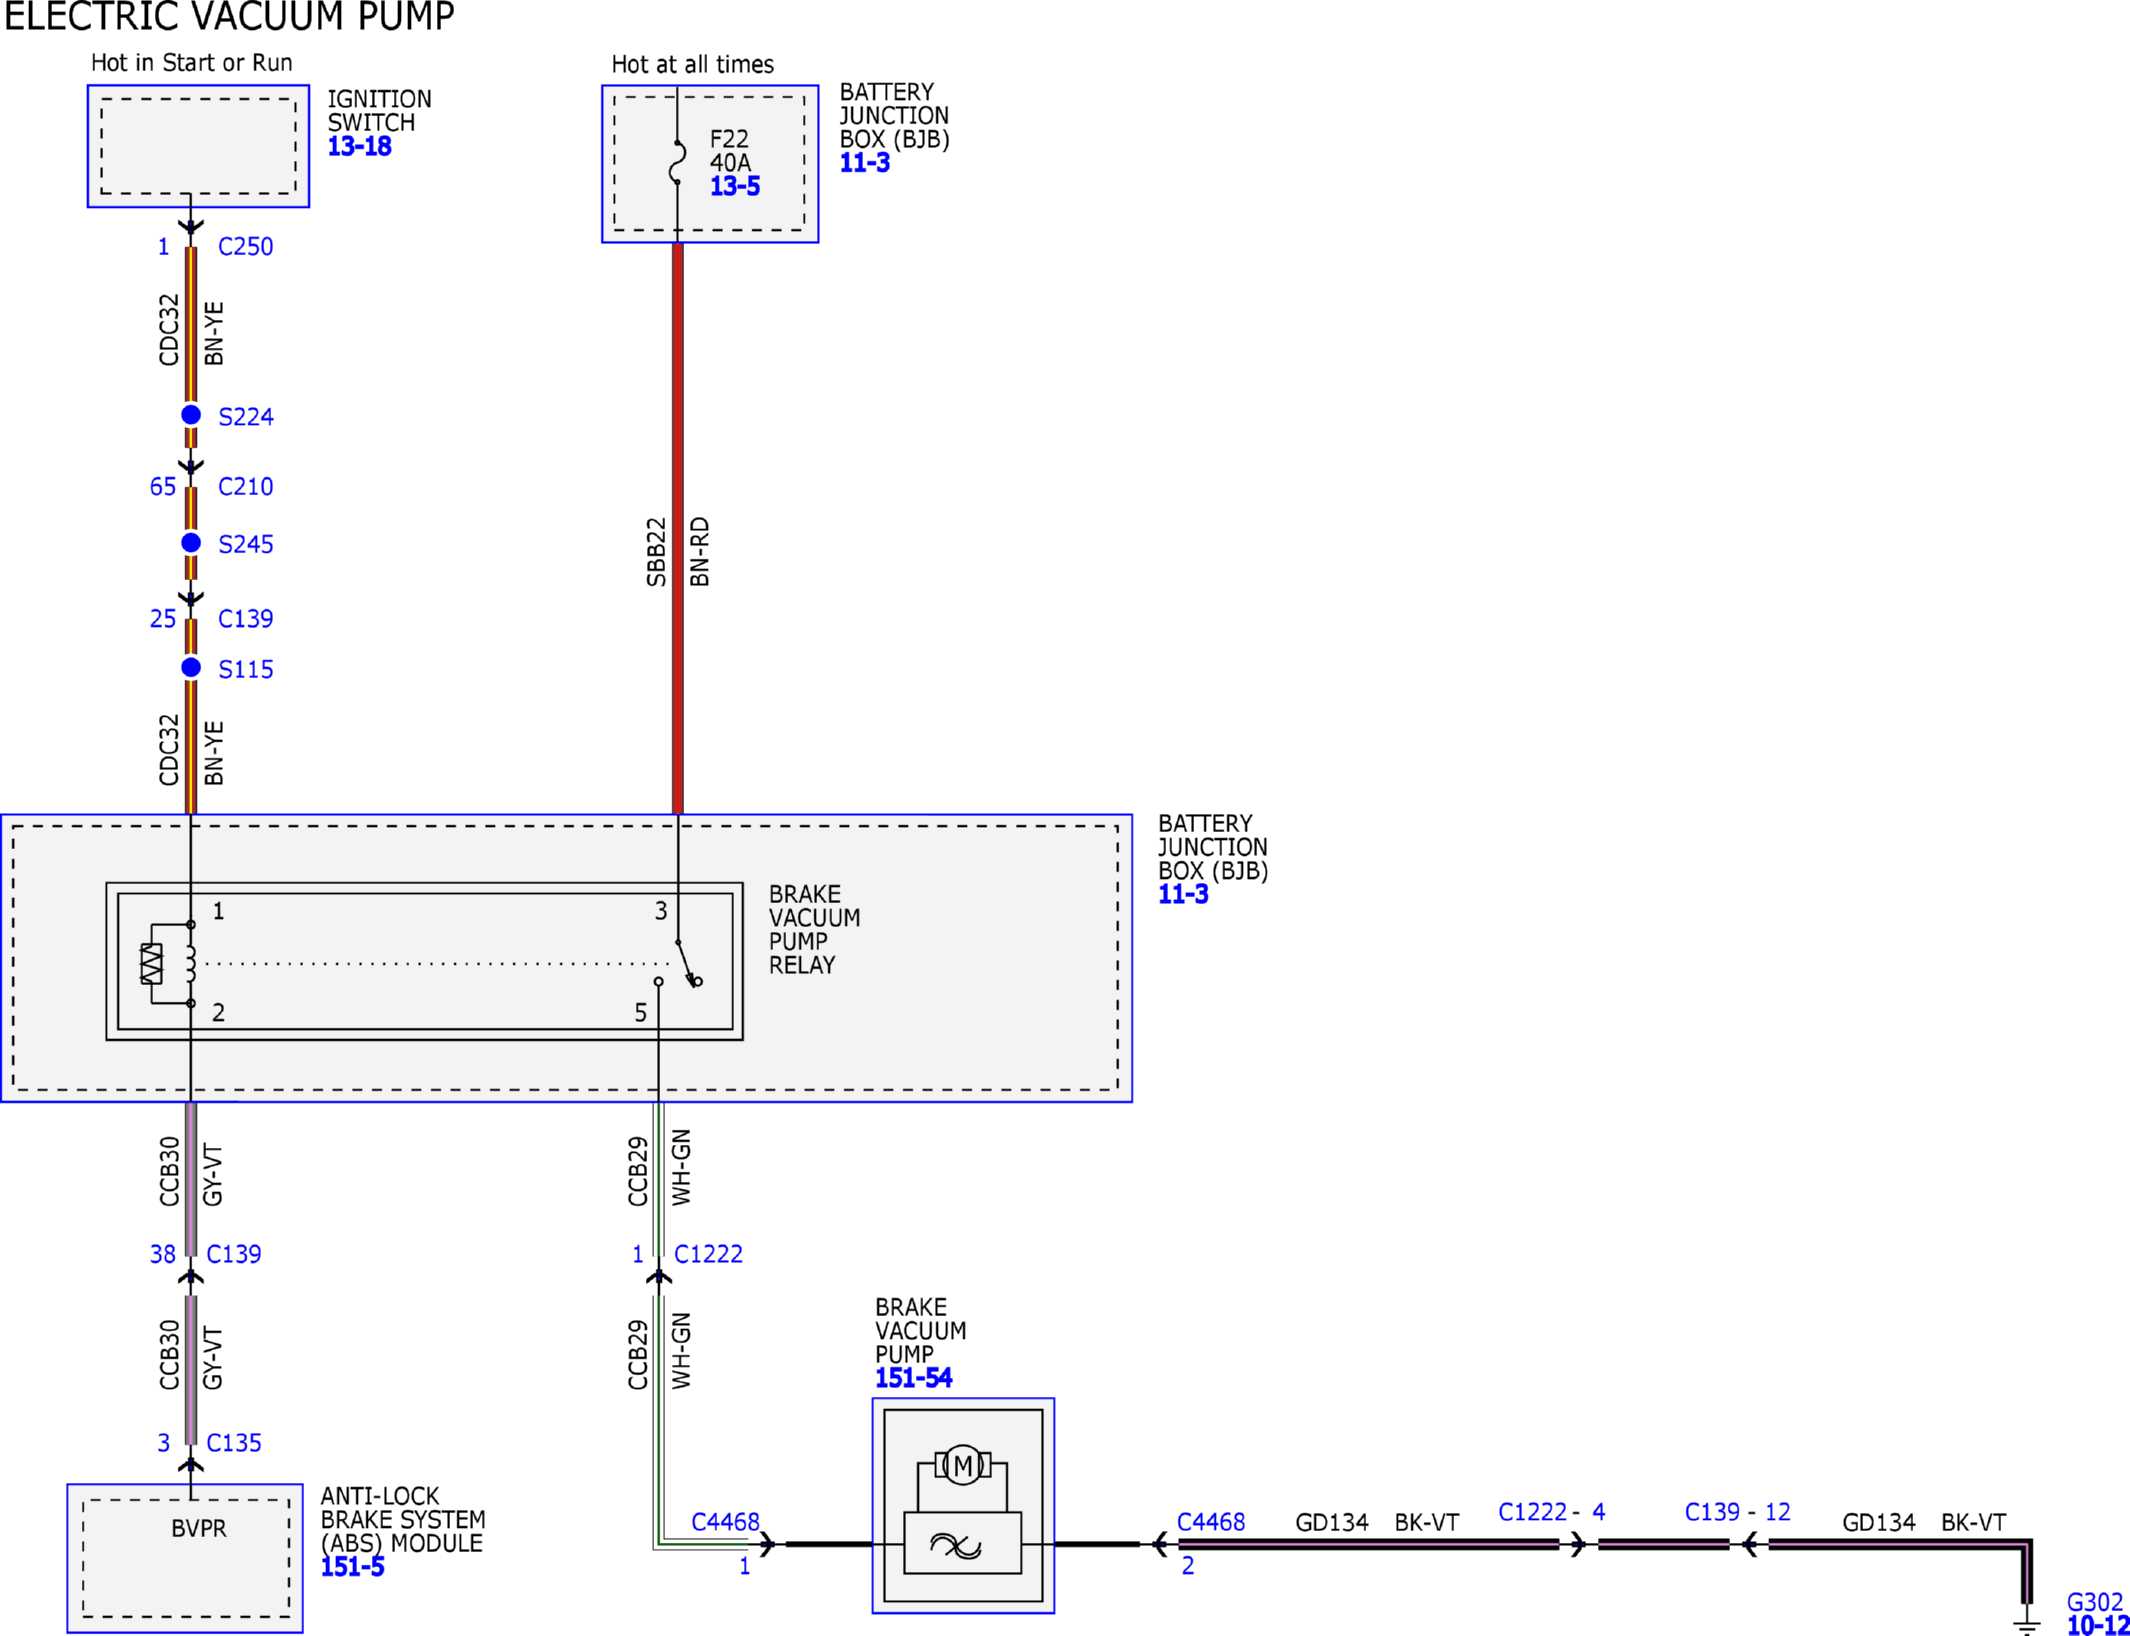Click the S245 splice dot
The height and width of the screenshot is (1636, 2130).
pos(191,543)
